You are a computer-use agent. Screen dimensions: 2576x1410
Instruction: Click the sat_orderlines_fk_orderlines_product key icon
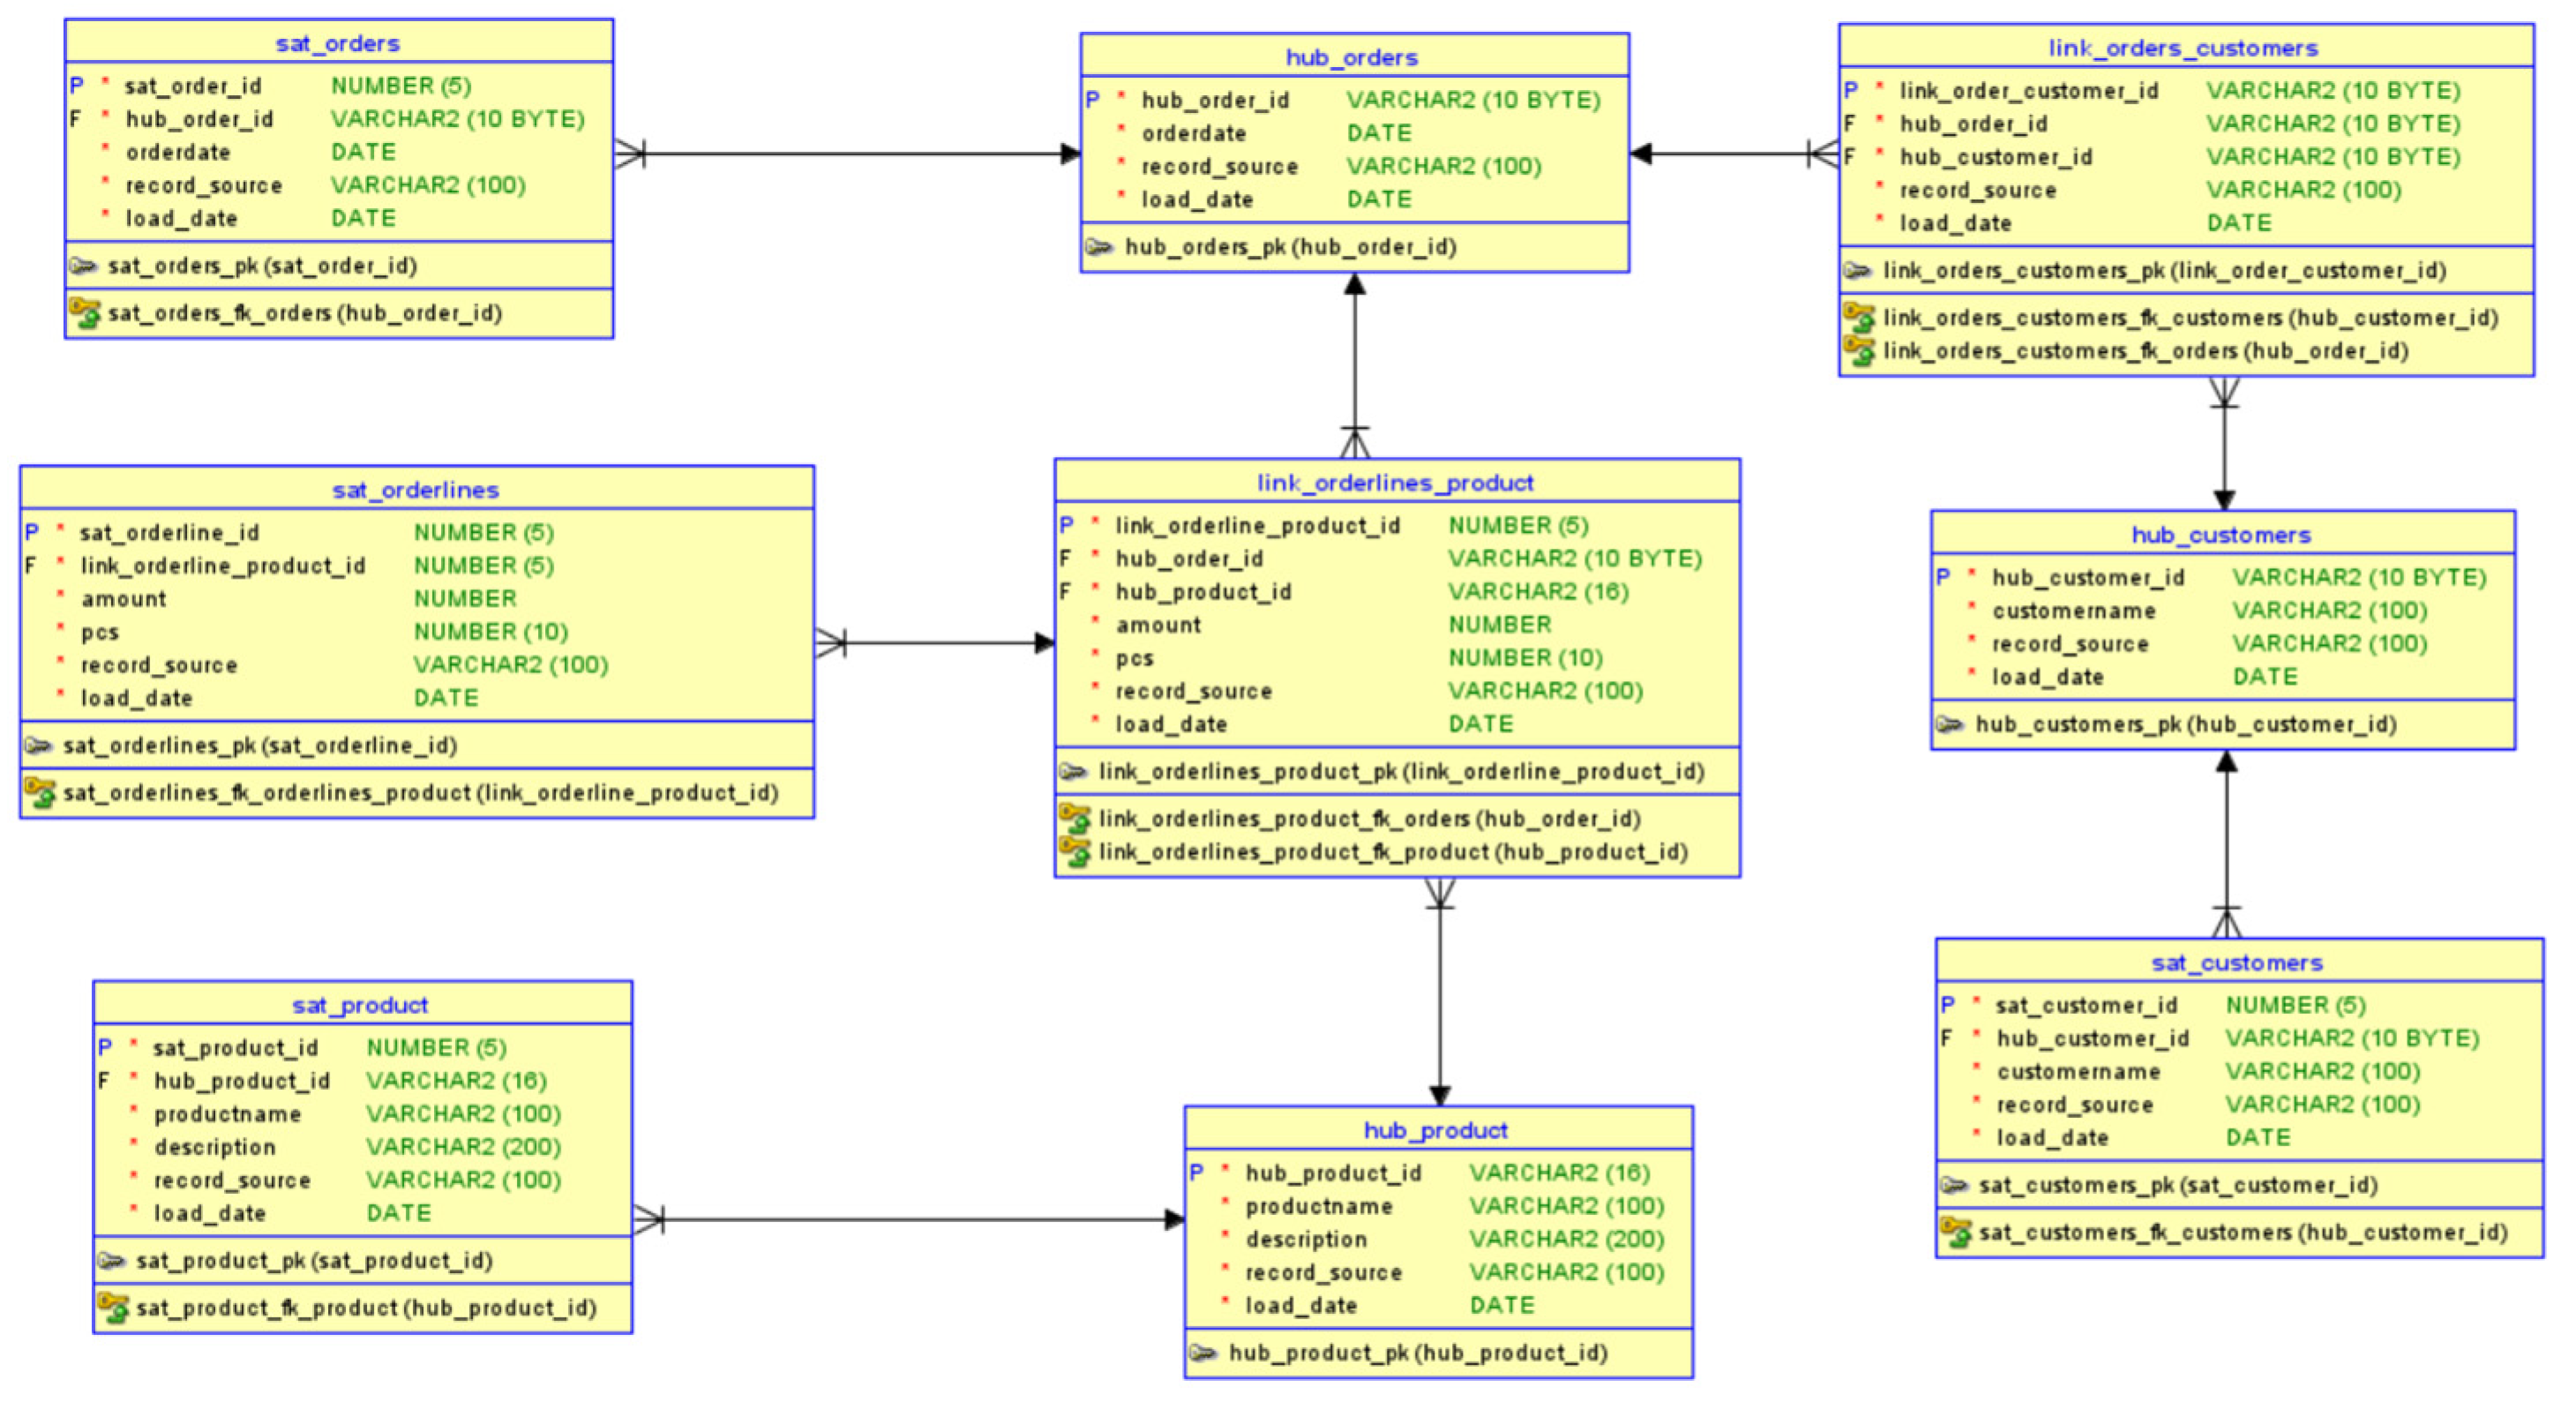coord(40,792)
